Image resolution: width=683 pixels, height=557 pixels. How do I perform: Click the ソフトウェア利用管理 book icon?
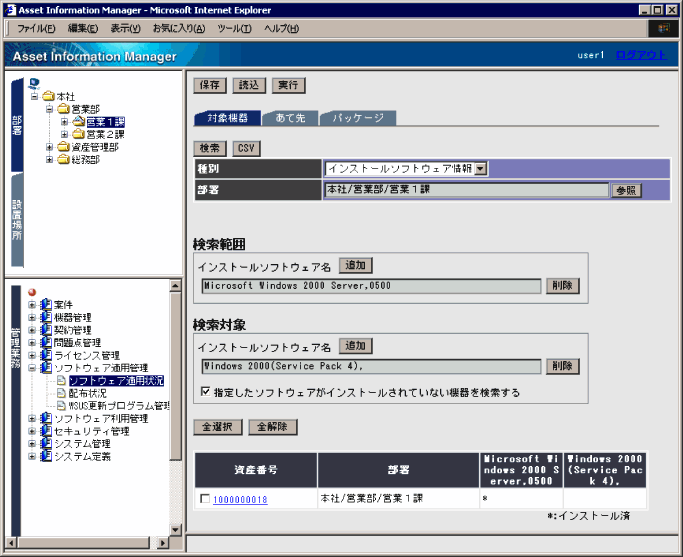pyautogui.click(x=46, y=419)
